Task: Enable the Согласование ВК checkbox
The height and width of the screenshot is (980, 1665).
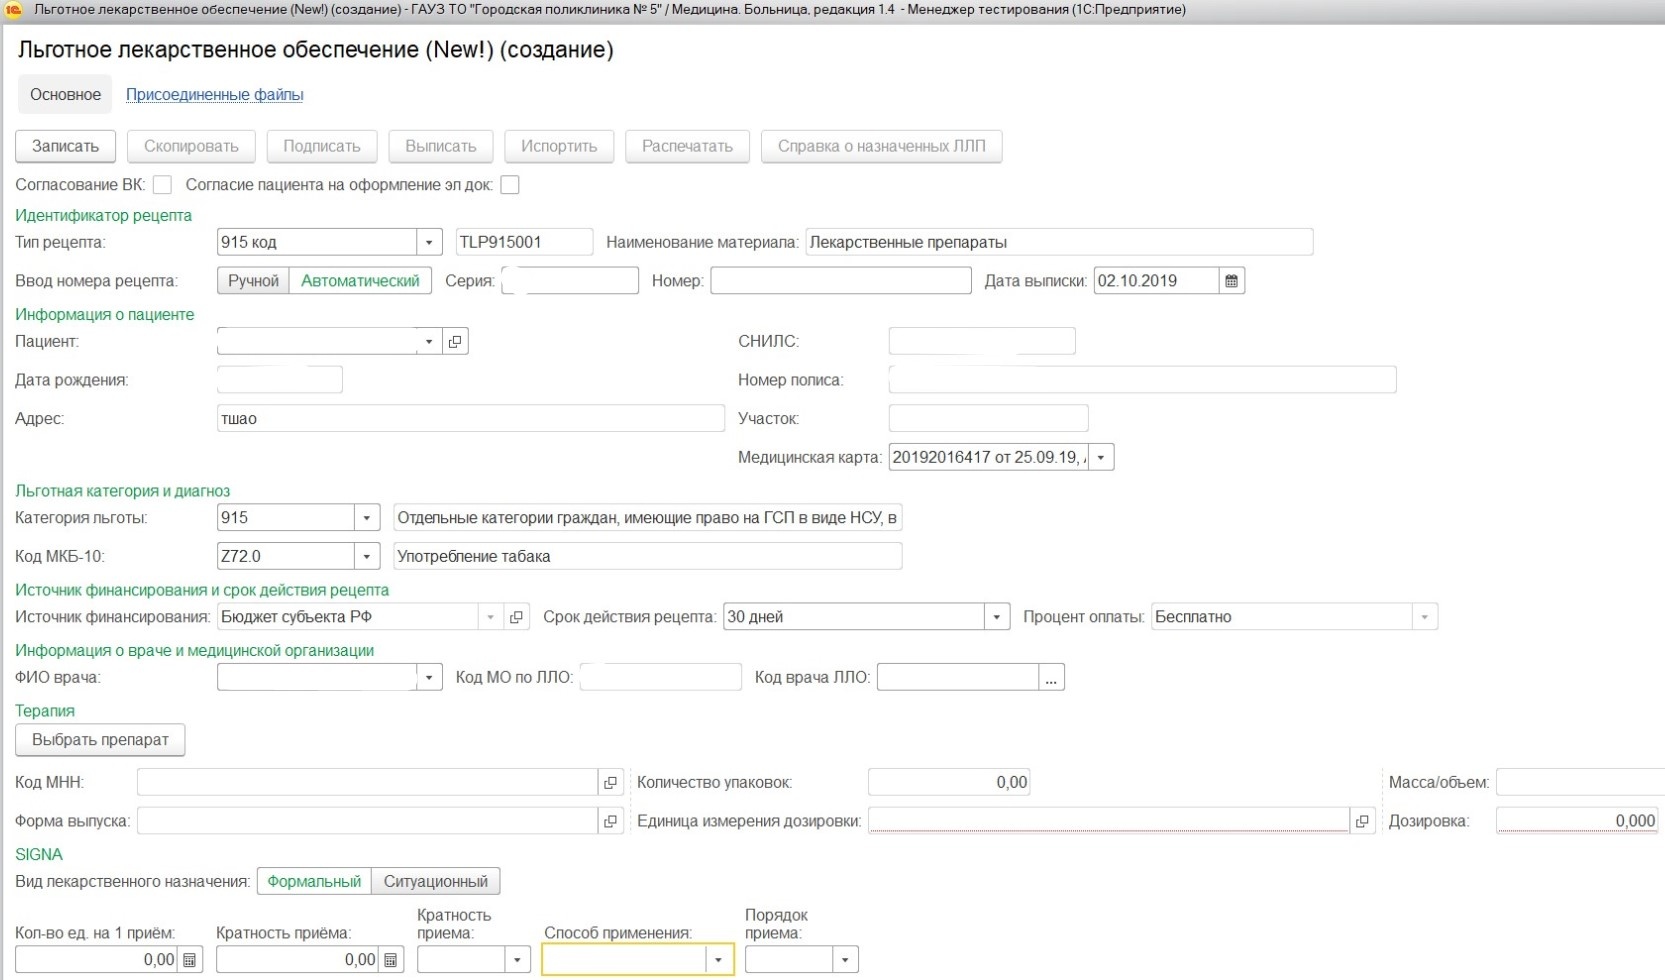Action: click(163, 185)
